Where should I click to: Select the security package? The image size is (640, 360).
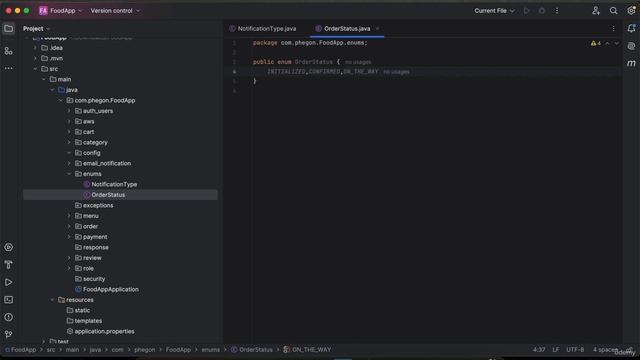(94, 279)
